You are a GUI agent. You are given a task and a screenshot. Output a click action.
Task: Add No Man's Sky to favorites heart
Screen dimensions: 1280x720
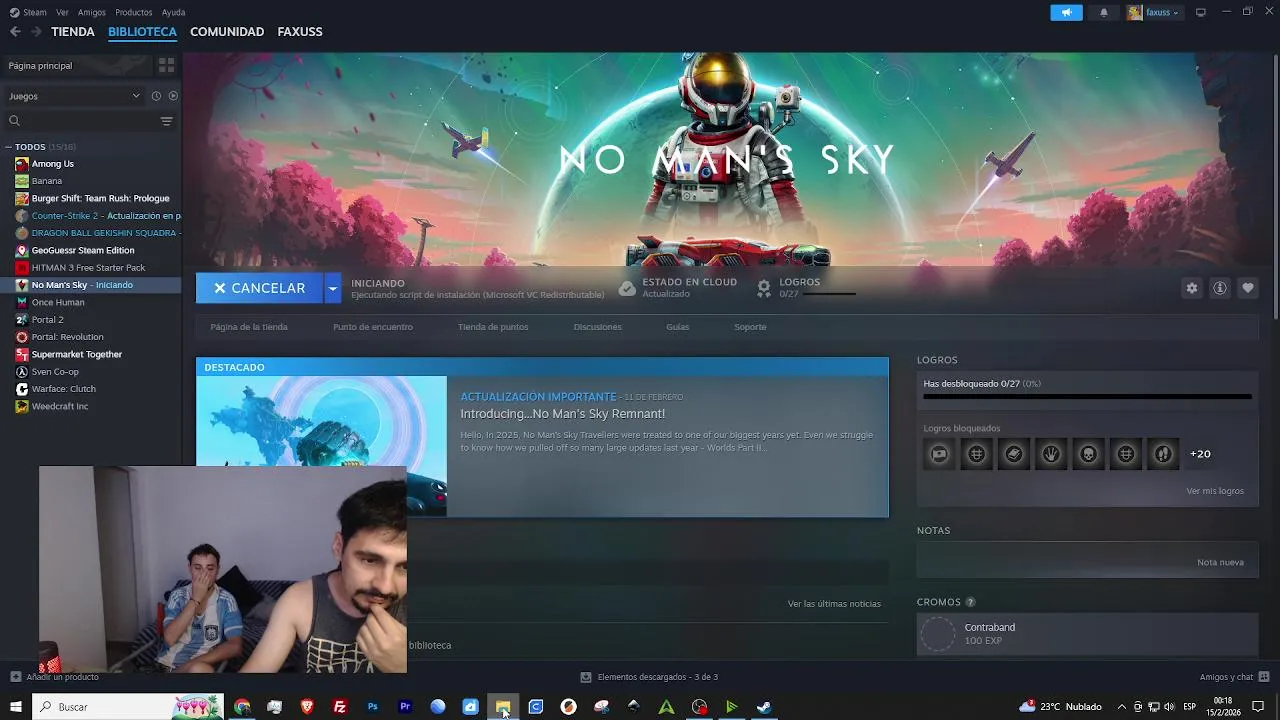click(1248, 288)
